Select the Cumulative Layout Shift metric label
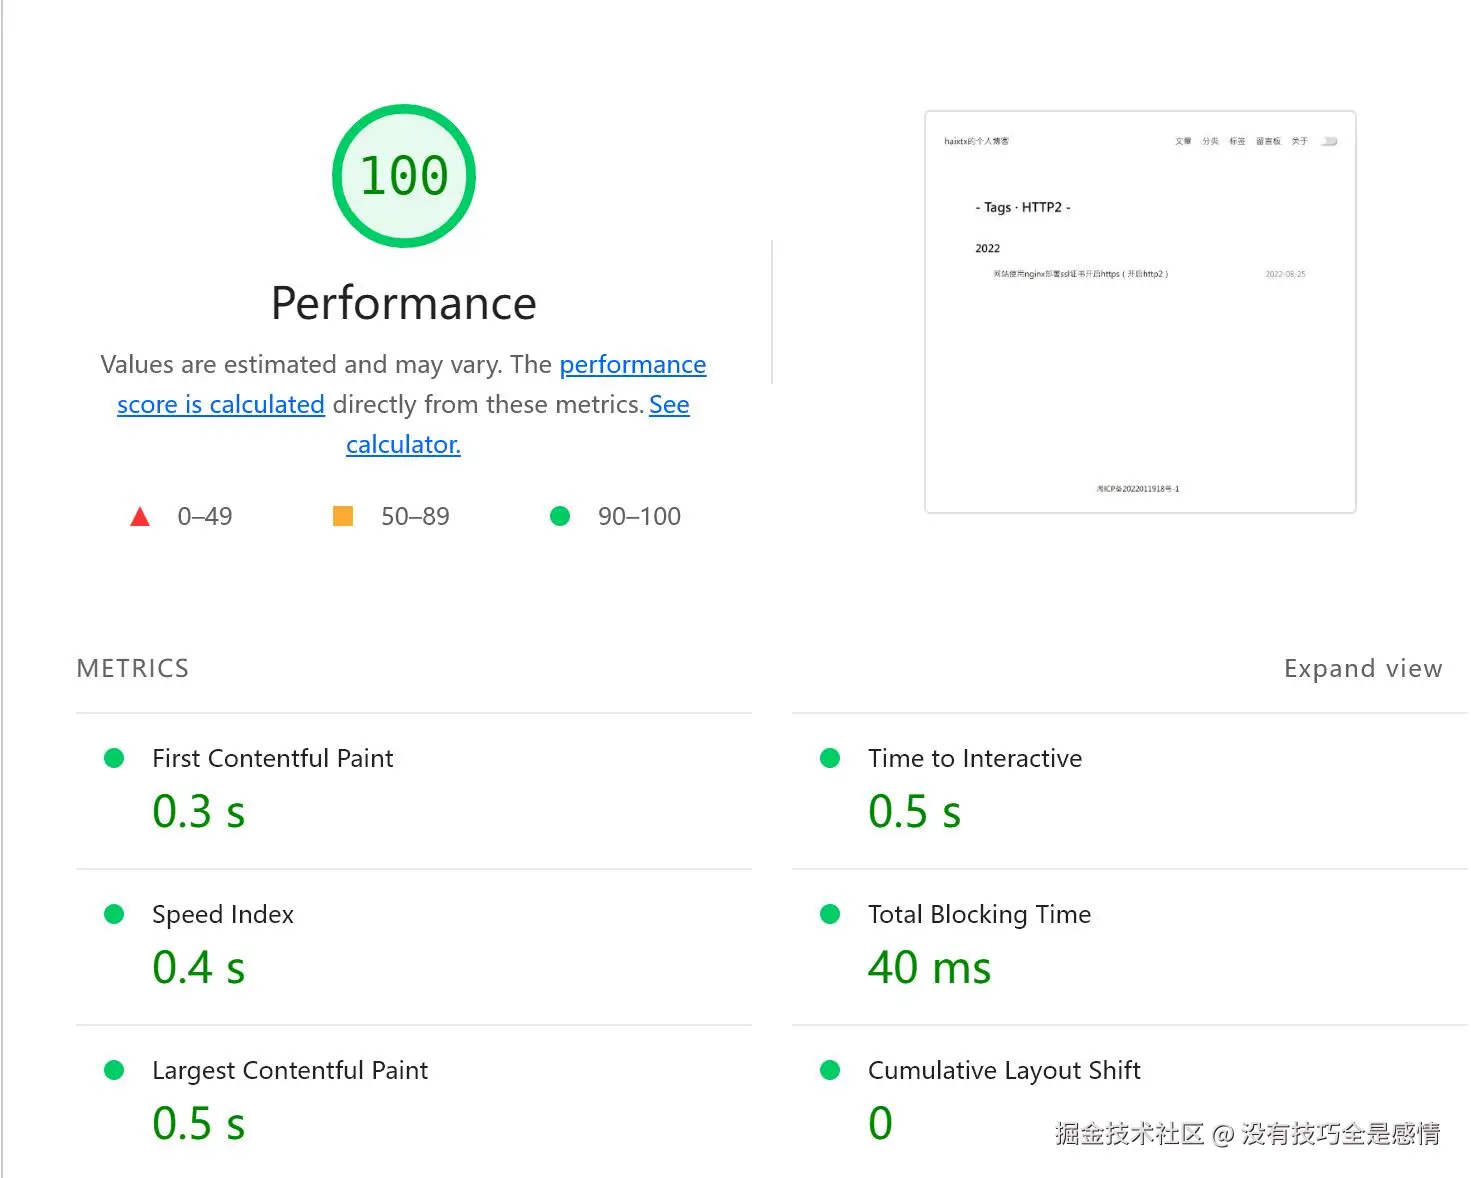 coord(1004,1070)
